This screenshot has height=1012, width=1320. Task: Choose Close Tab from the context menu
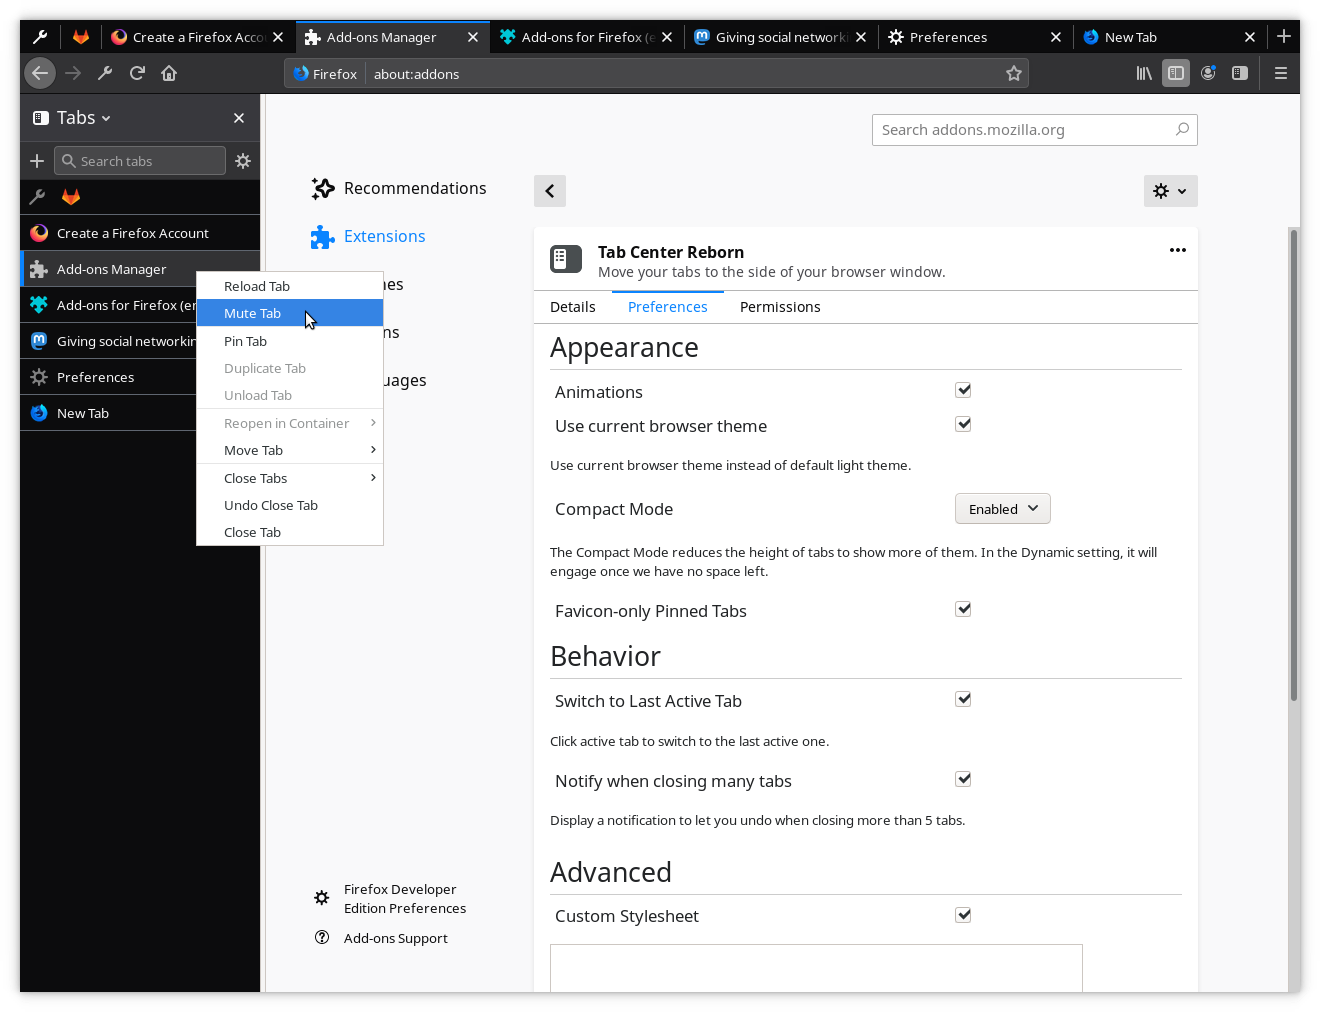[x=290, y=532]
